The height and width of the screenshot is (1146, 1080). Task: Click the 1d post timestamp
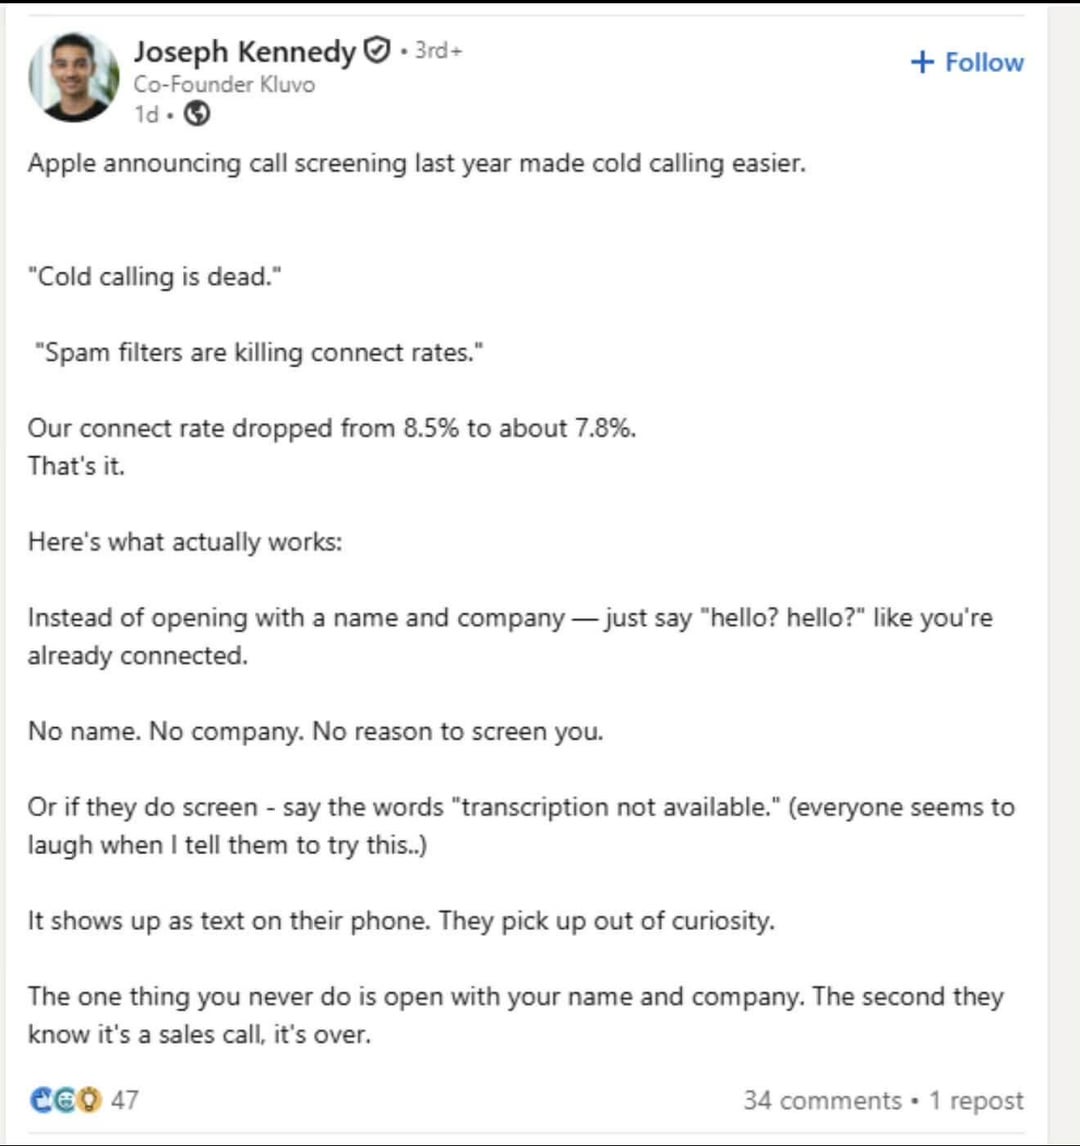point(145,115)
